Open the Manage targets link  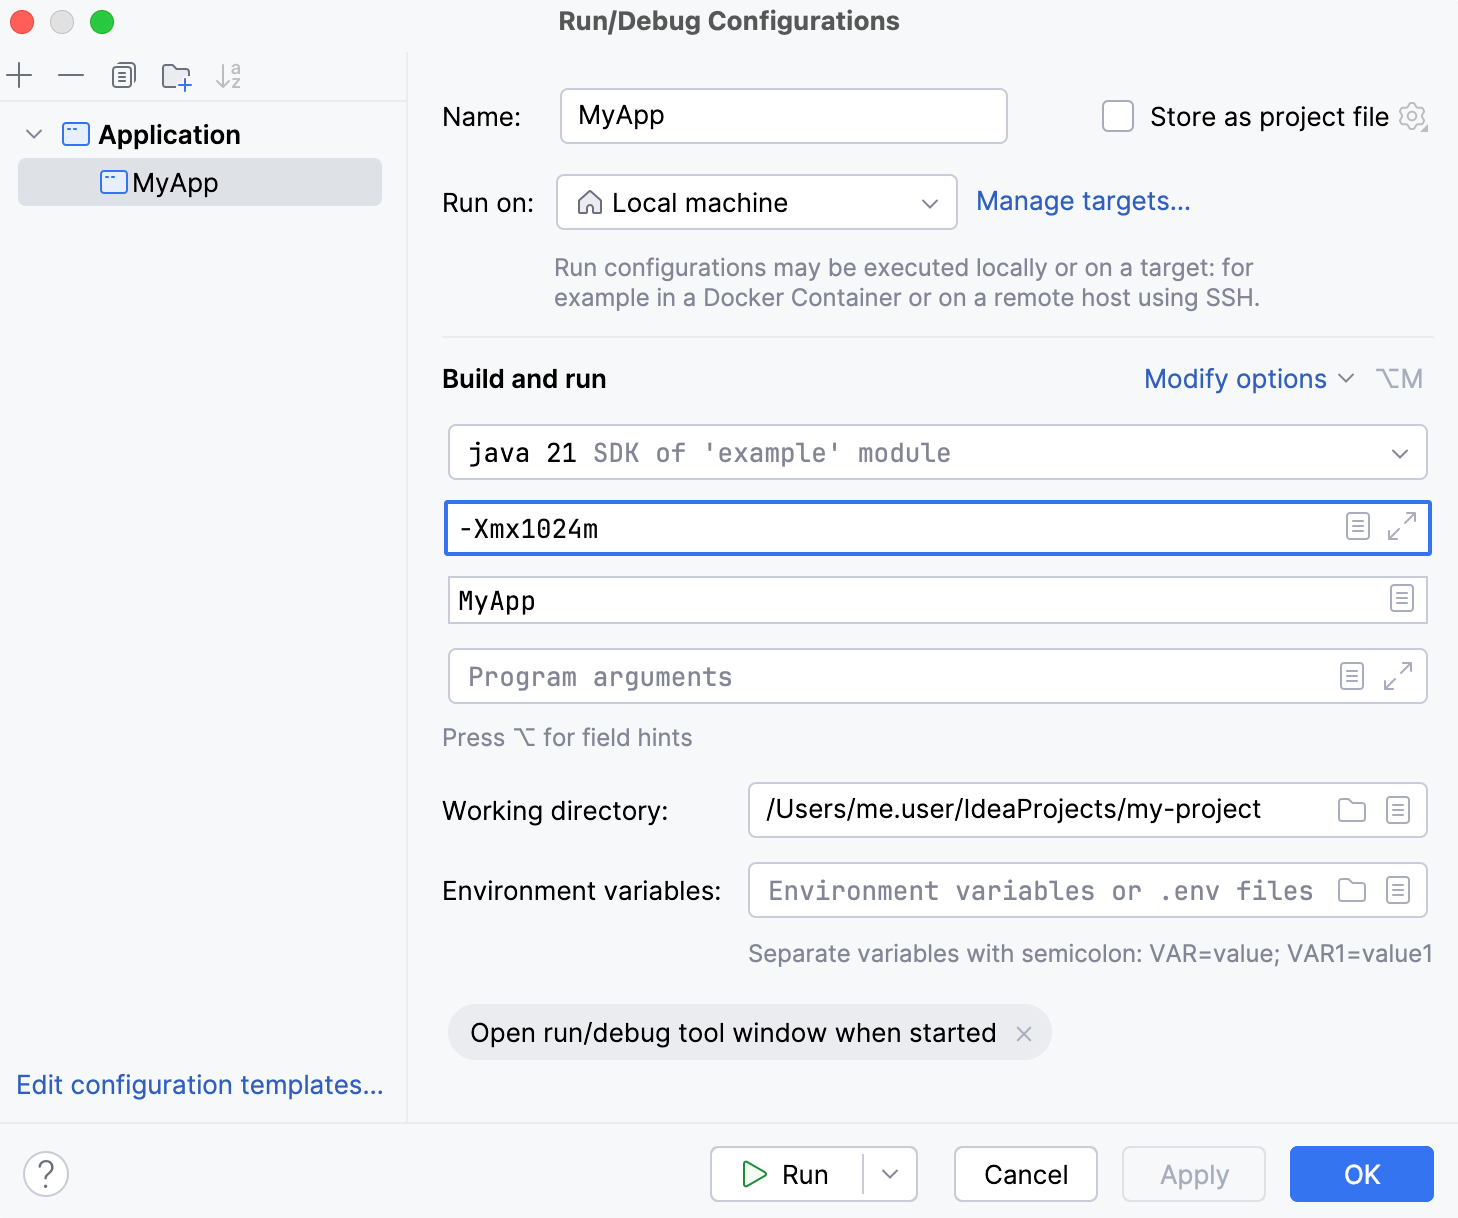1083,201
